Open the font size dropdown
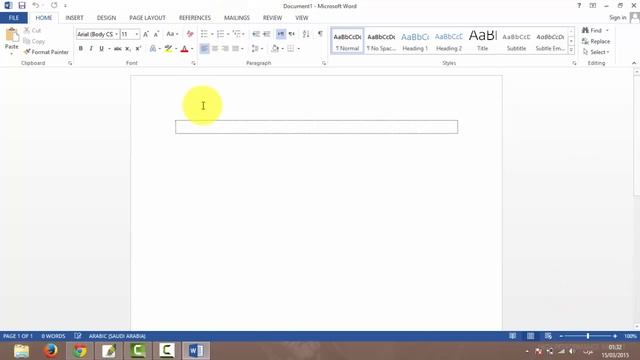640x360 pixels. tap(137, 34)
